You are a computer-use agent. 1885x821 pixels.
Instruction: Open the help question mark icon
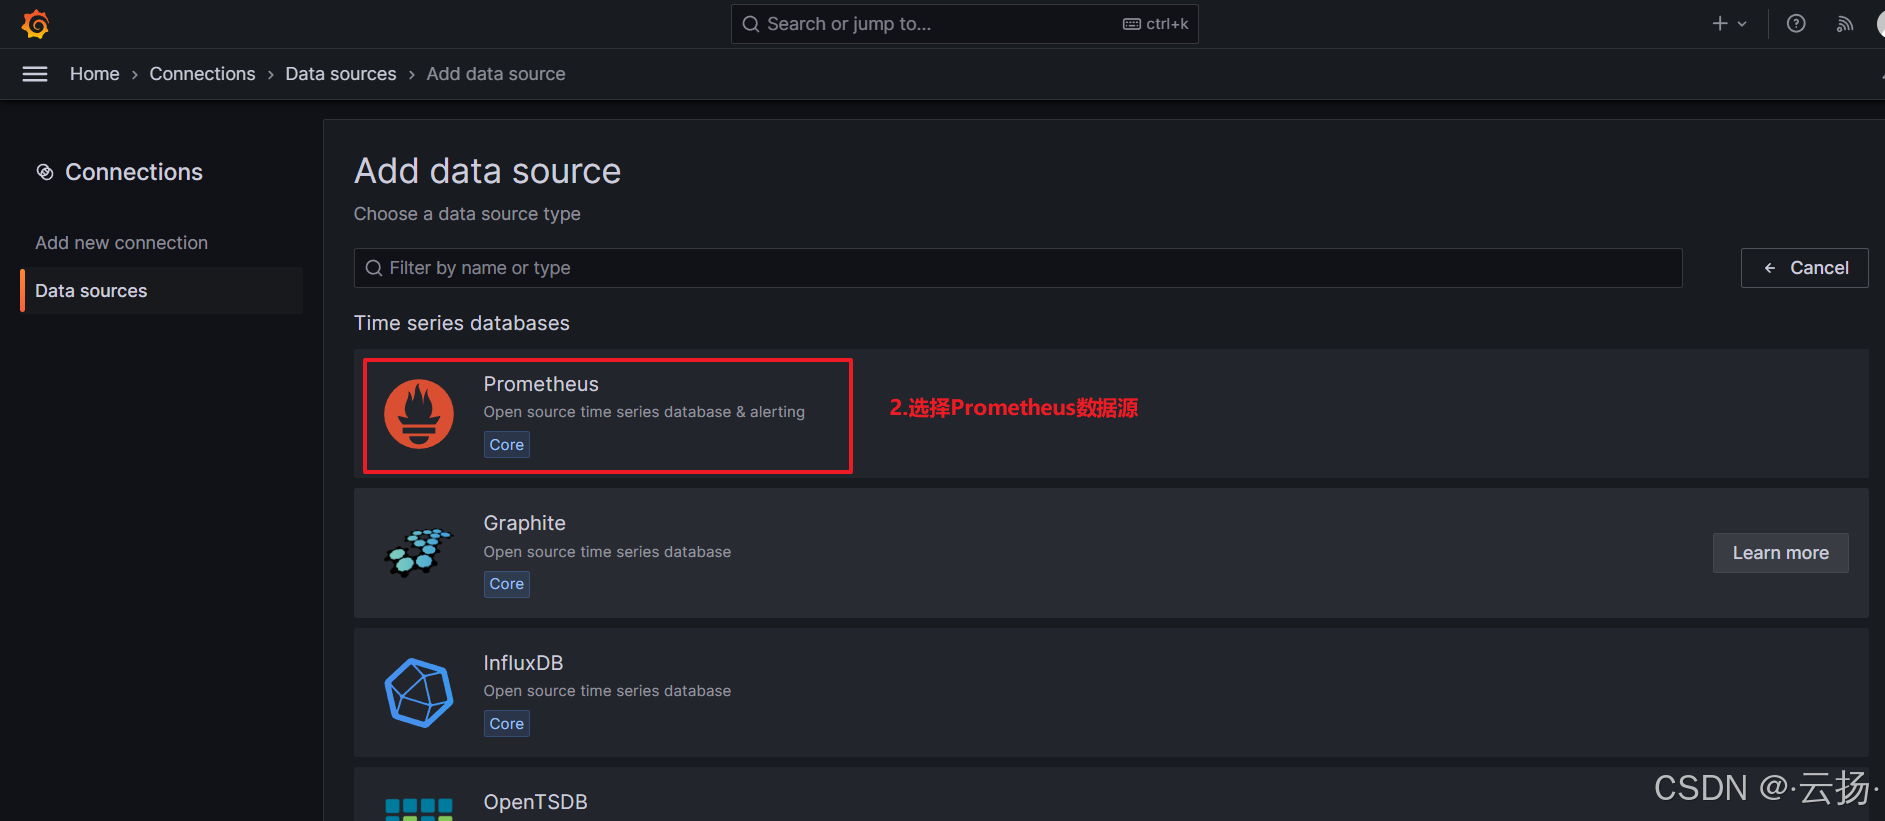tap(1796, 24)
